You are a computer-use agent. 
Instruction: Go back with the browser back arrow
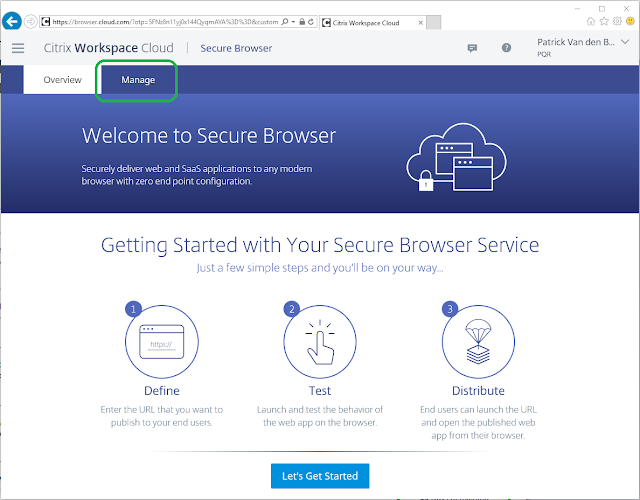pos(12,21)
